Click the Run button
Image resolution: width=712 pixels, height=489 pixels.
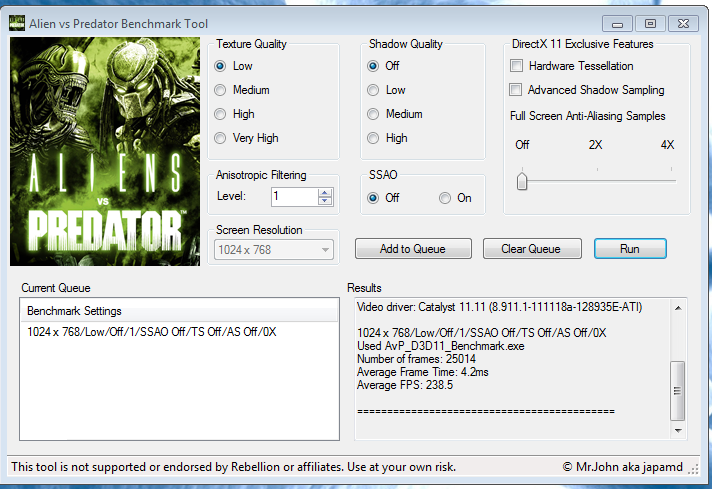pos(630,249)
